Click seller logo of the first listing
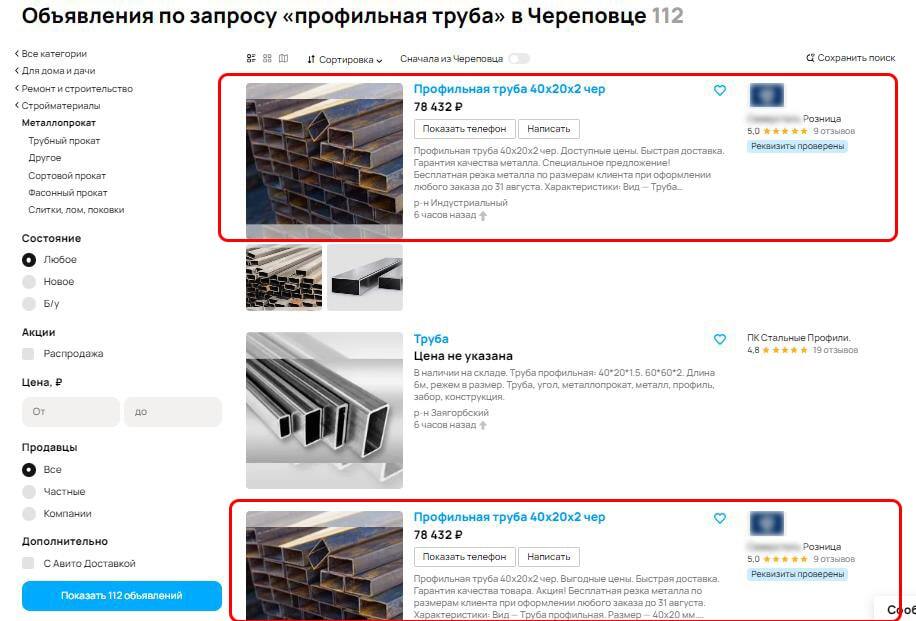This screenshot has height=621, width=916. tap(766, 95)
